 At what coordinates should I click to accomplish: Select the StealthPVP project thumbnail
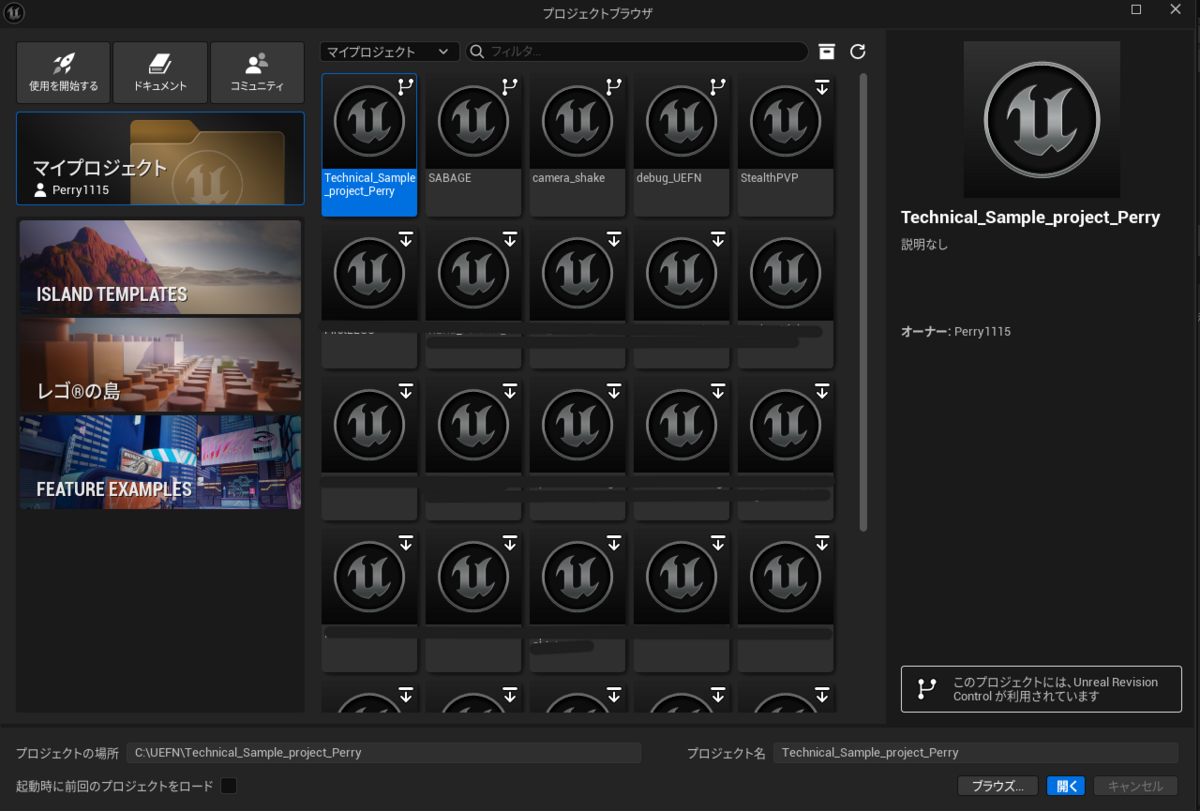click(786, 121)
